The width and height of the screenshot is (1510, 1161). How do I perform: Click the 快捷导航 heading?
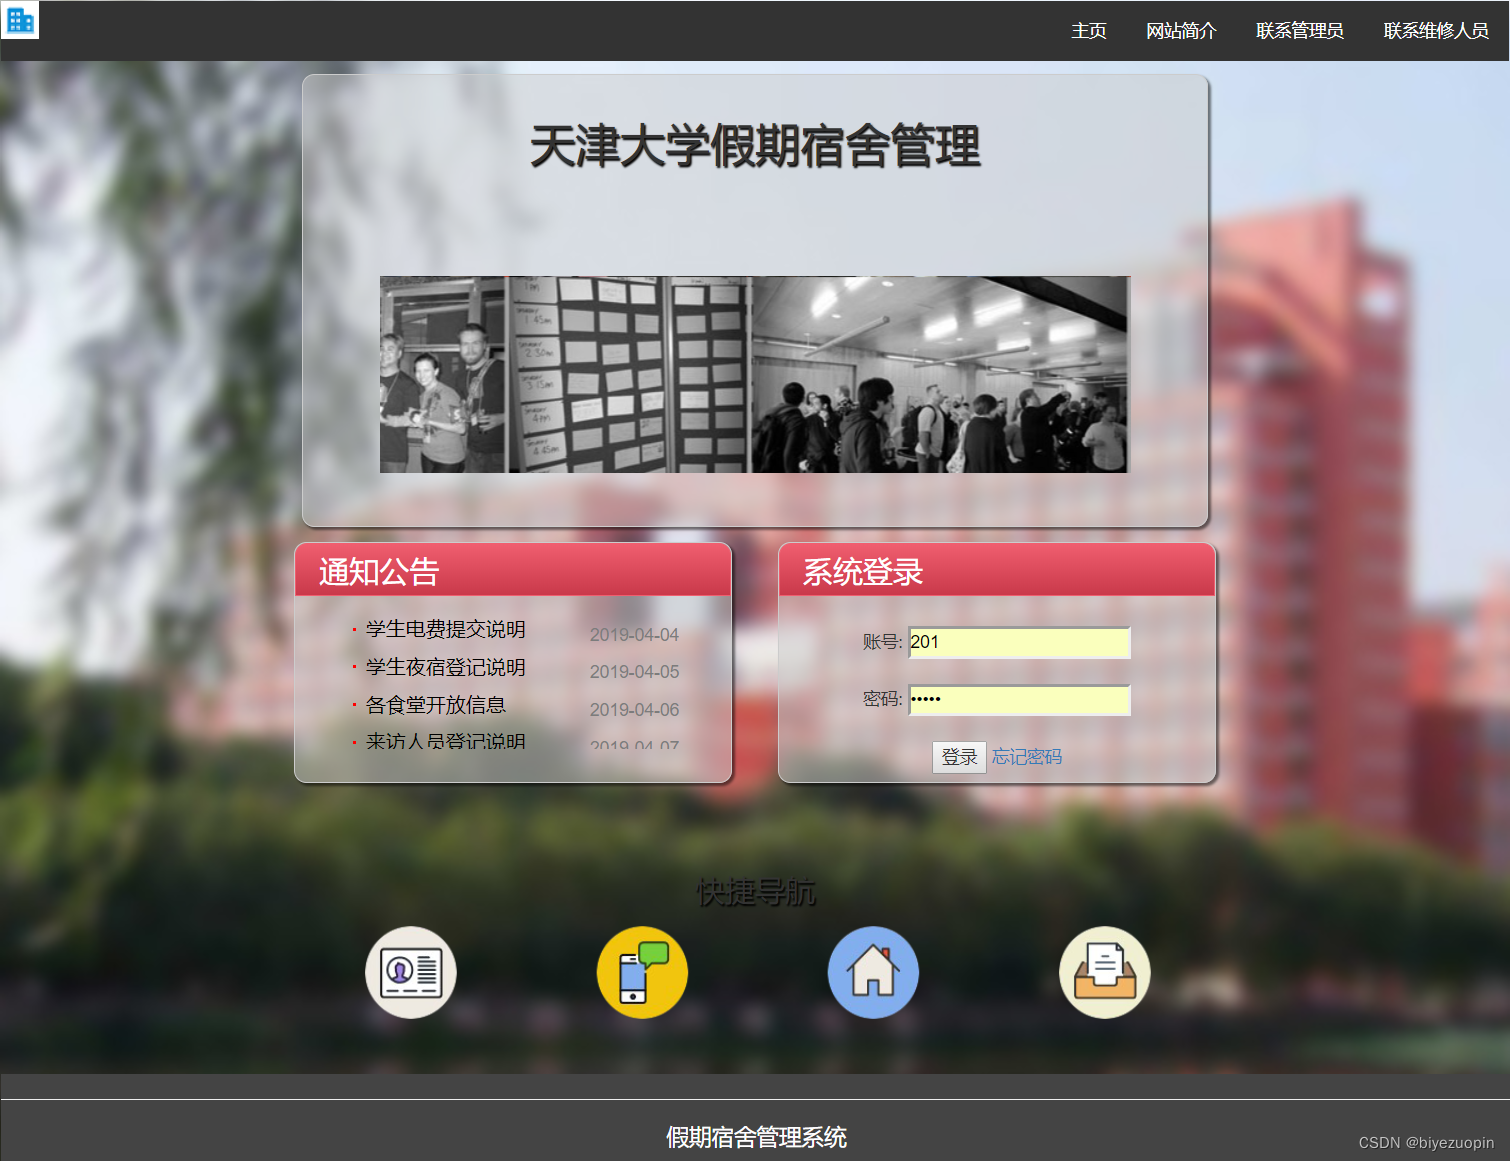click(756, 892)
